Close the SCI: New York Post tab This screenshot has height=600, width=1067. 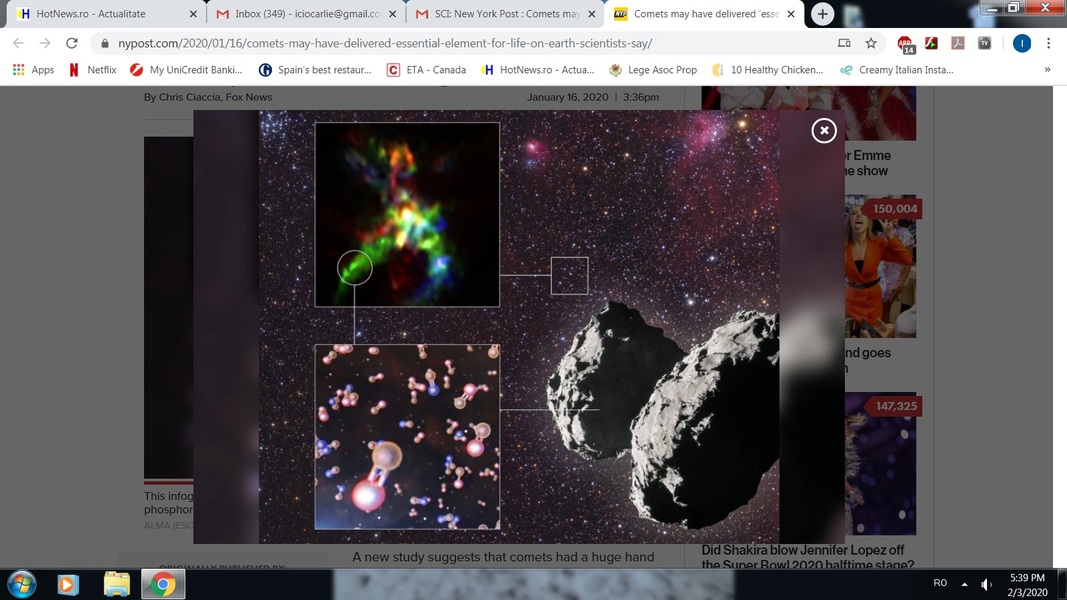point(592,14)
